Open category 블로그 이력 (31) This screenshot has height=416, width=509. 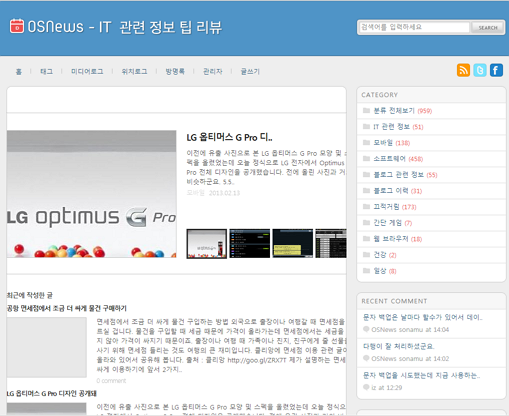click(x=398, y=190)
